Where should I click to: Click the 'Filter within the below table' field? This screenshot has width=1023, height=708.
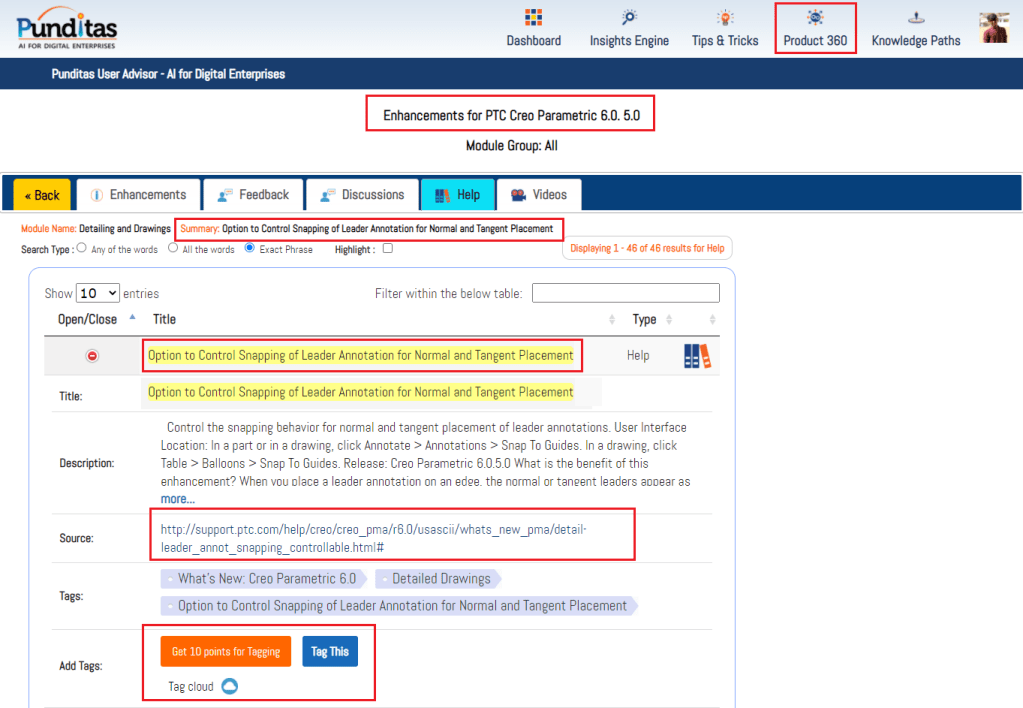point(625,293)
